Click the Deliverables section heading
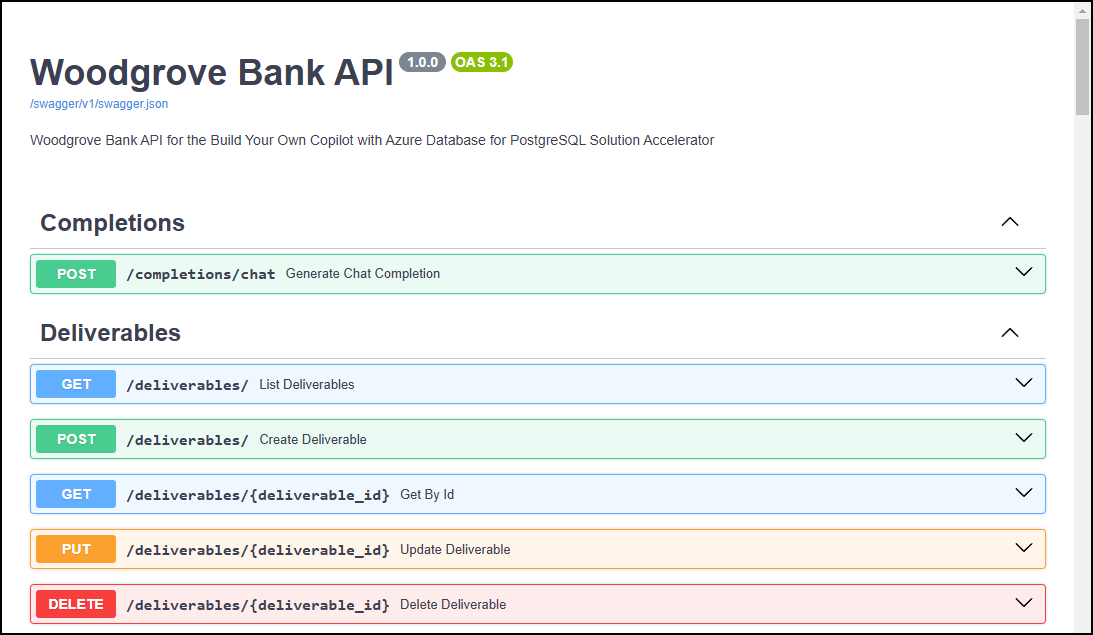Viewport: 1093px width, 635px height. pyautogui.click(x=110, y=333)
